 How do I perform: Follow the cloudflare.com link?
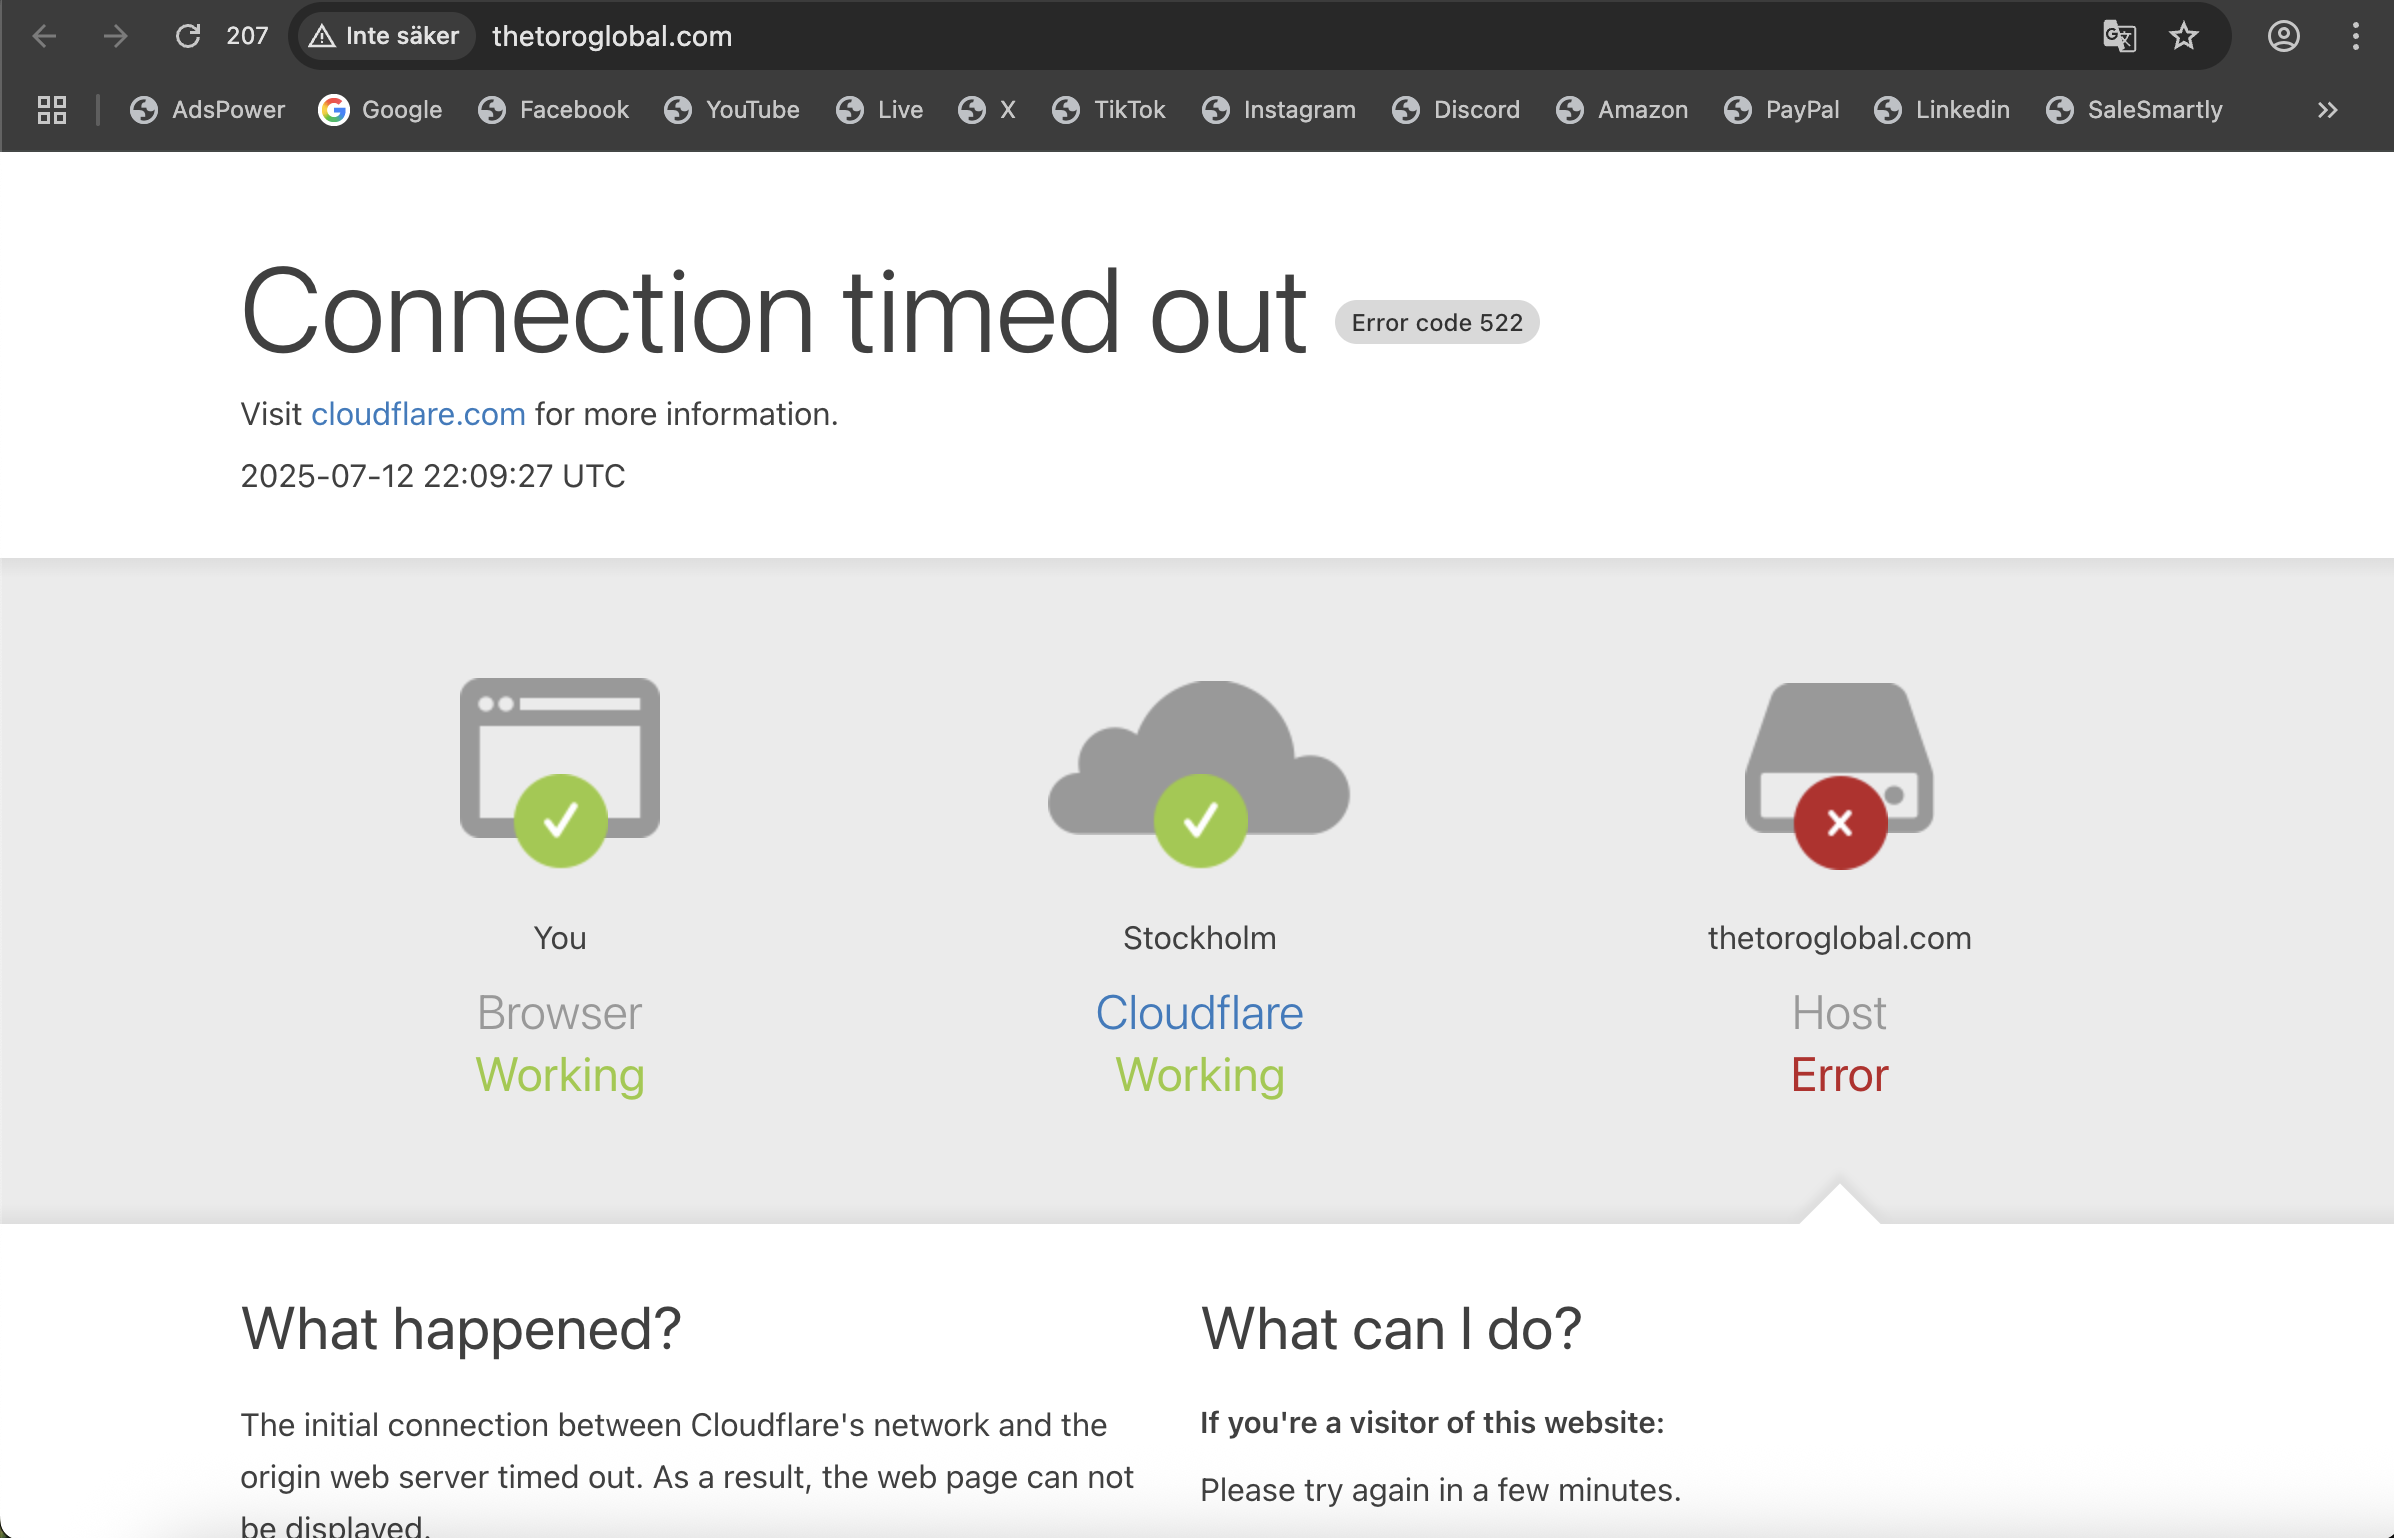[418, 414]
